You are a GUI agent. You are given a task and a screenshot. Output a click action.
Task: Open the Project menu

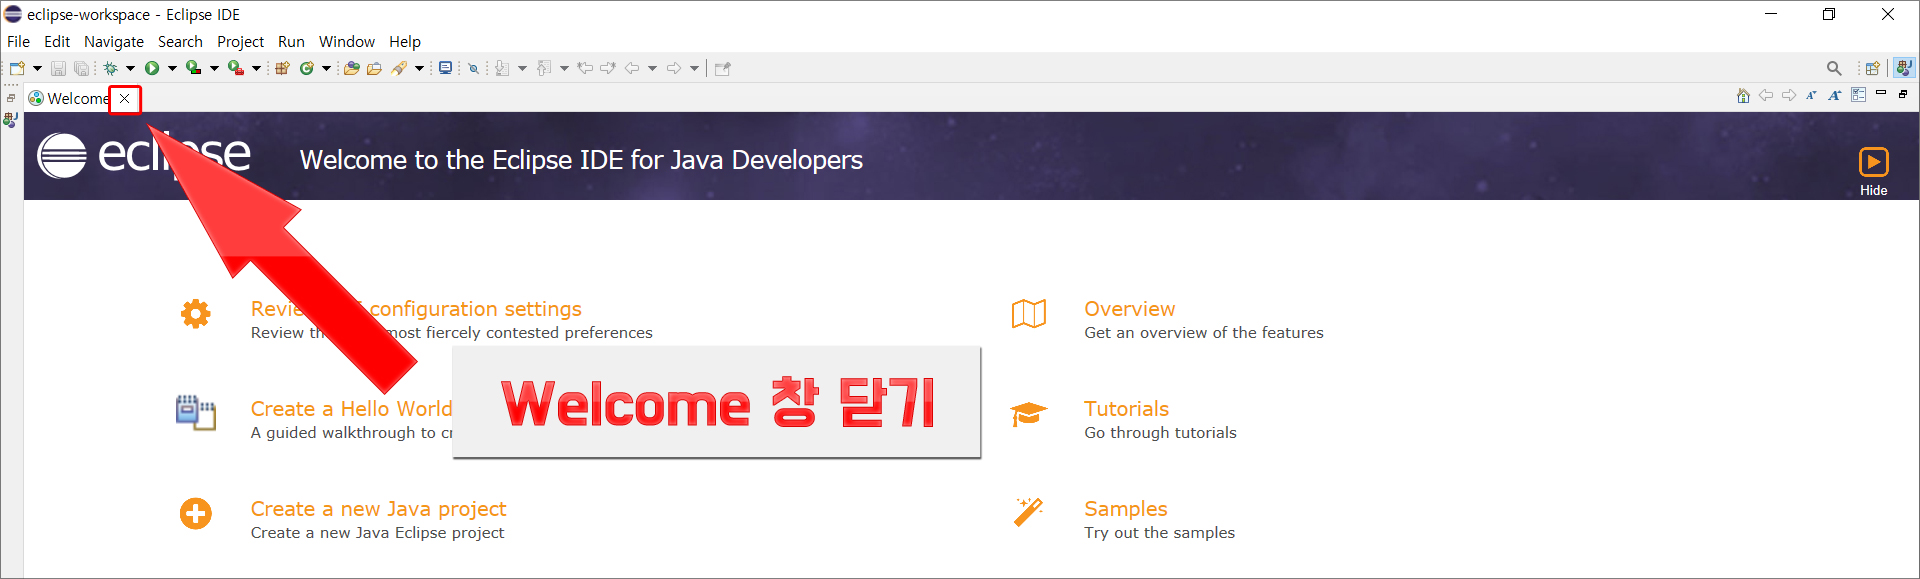tap(240, 41)
